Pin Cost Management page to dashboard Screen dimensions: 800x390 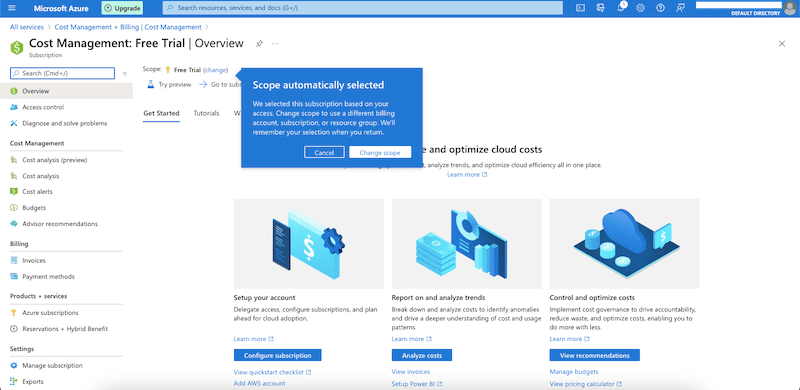pyautogui.click(x=259, y=43)
